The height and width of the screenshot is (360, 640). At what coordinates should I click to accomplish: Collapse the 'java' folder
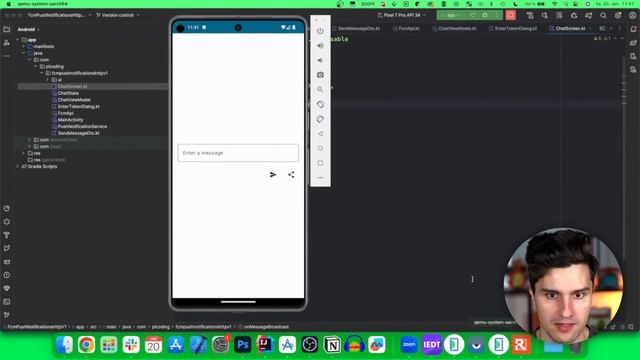24,53
